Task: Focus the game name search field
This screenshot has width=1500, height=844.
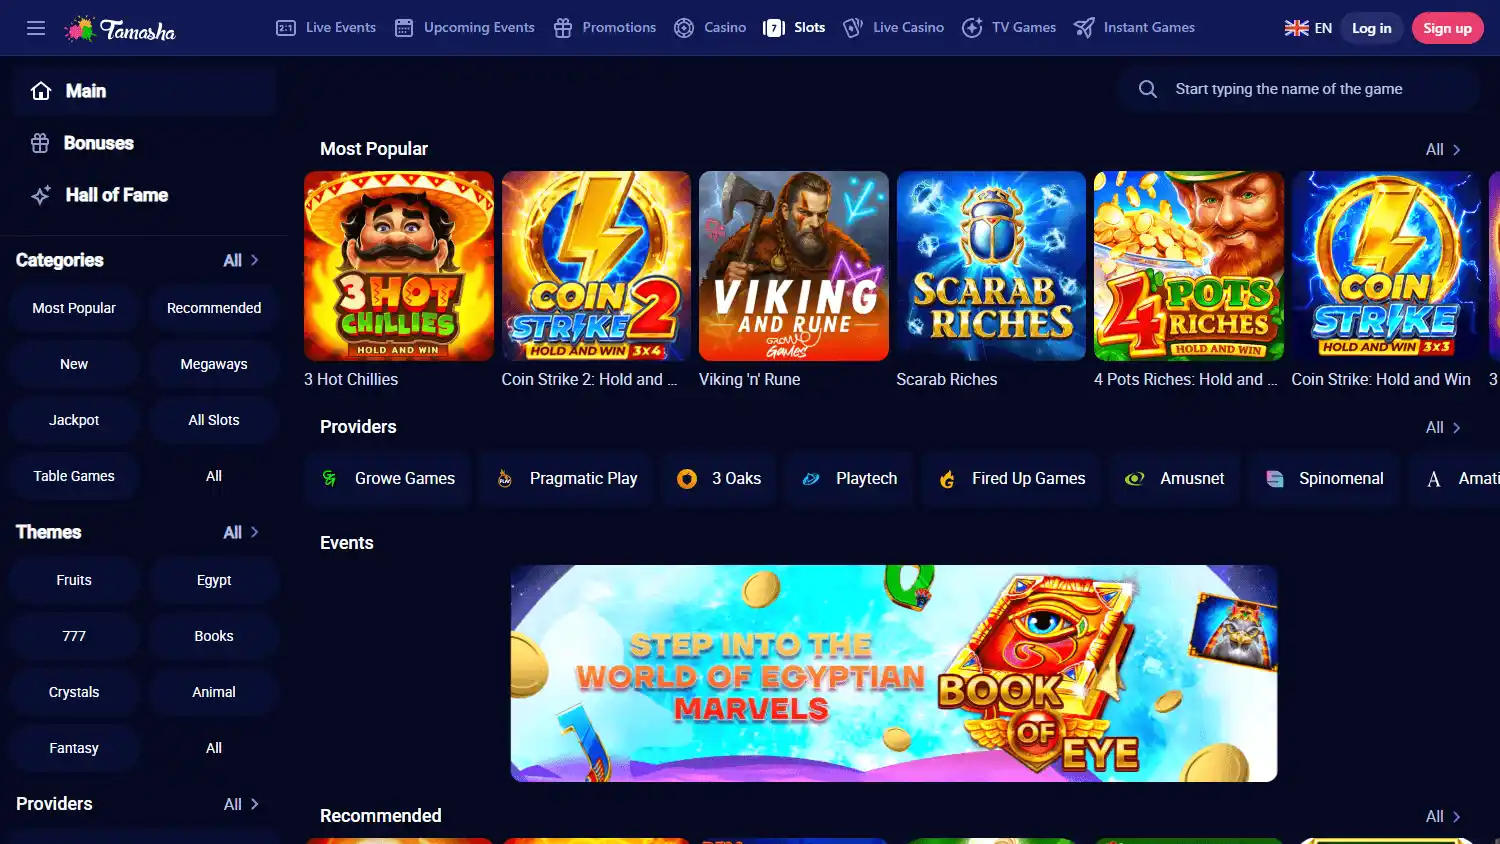Action: click(1298, 89)
